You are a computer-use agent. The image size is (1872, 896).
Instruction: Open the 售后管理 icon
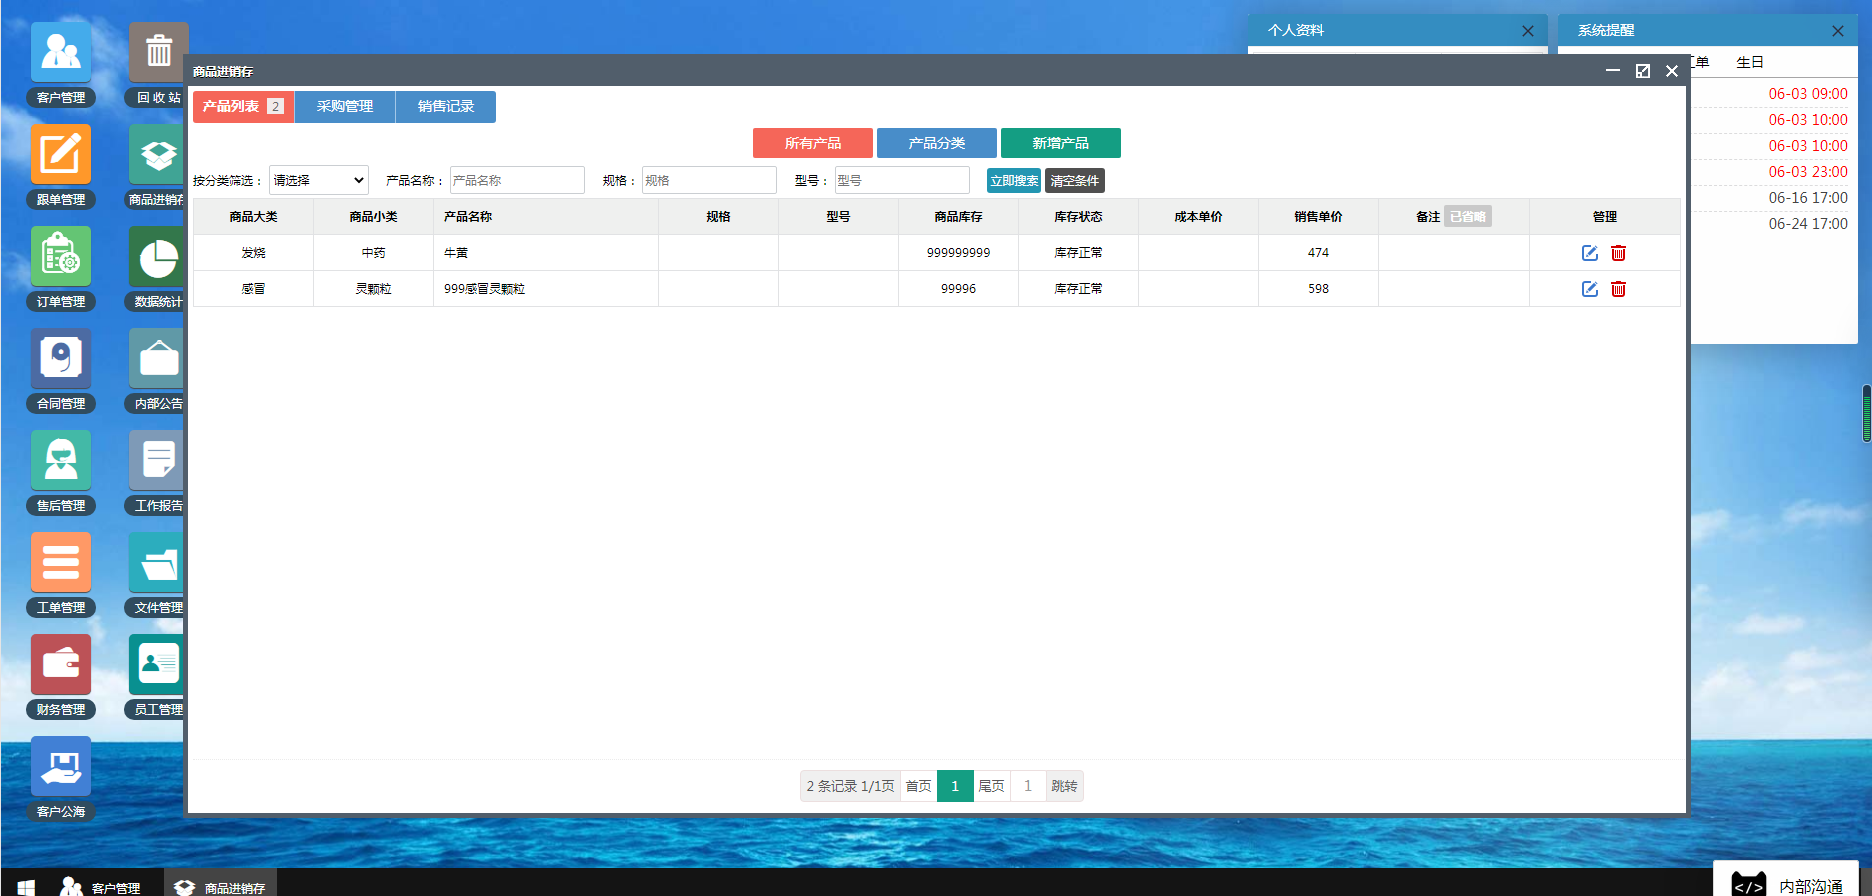click(x=61, y=461)
